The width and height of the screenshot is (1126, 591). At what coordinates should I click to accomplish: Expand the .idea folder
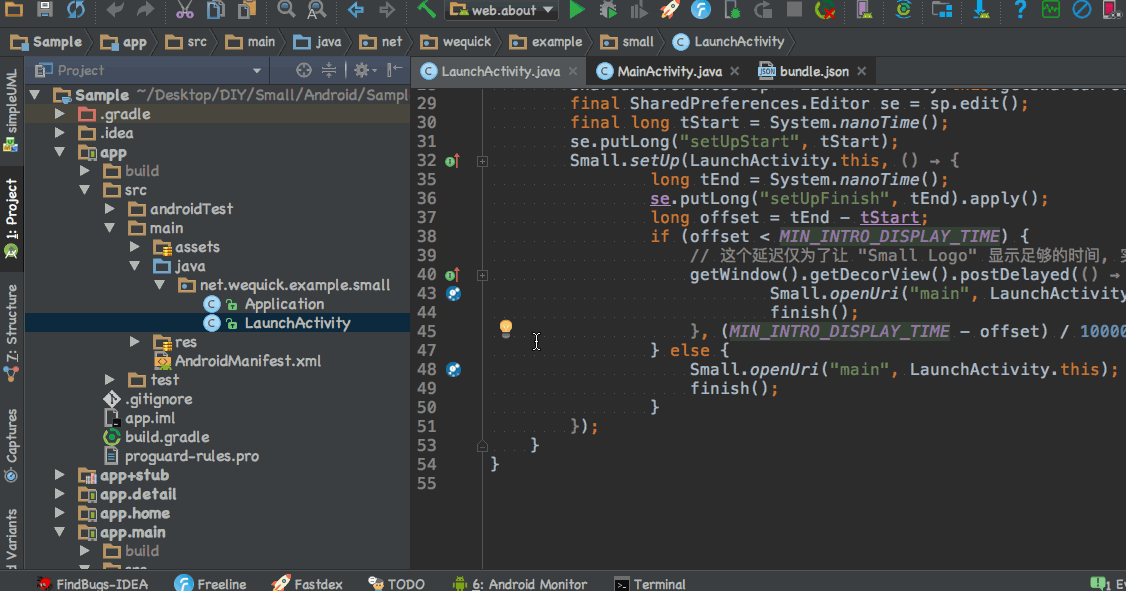(x=60, y=133)
